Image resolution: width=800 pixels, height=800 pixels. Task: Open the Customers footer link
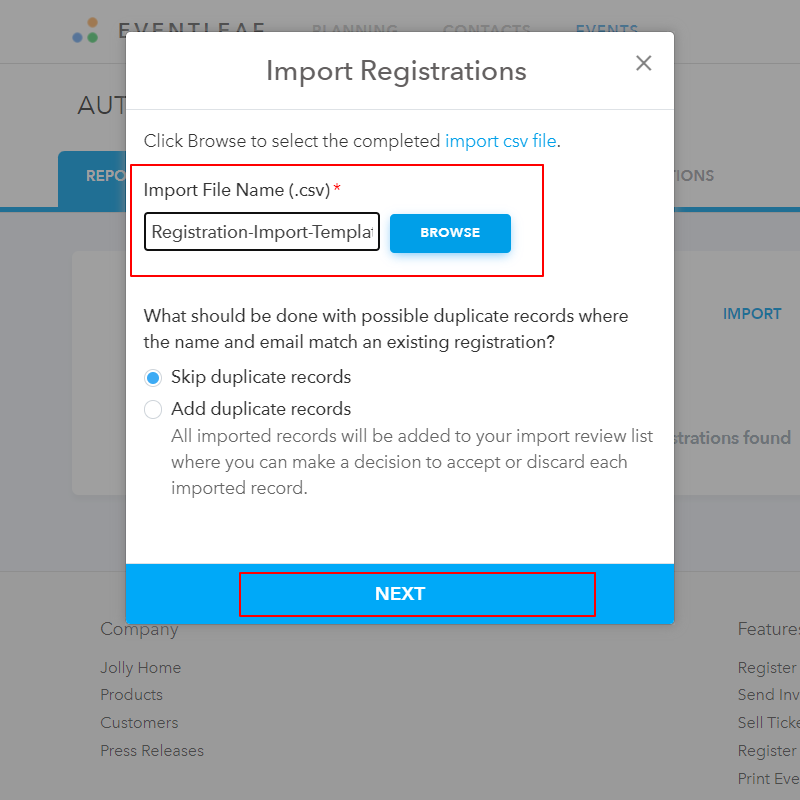(139, 722)
